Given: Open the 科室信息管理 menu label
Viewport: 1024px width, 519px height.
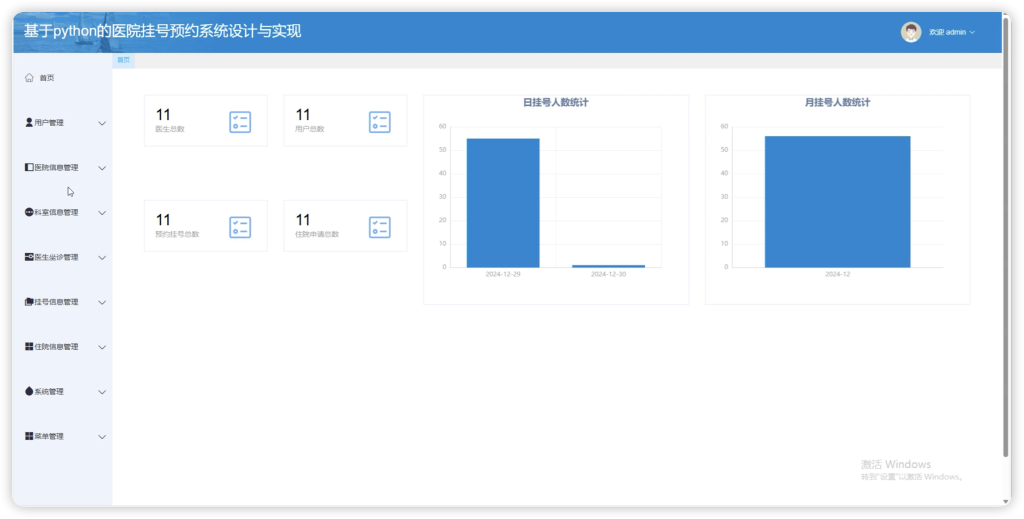Looking at the screenshot, I should [x=56, y=213].
